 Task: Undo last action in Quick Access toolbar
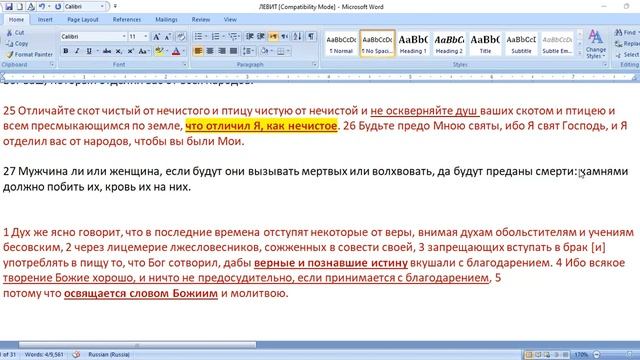(x=42, y=7)
